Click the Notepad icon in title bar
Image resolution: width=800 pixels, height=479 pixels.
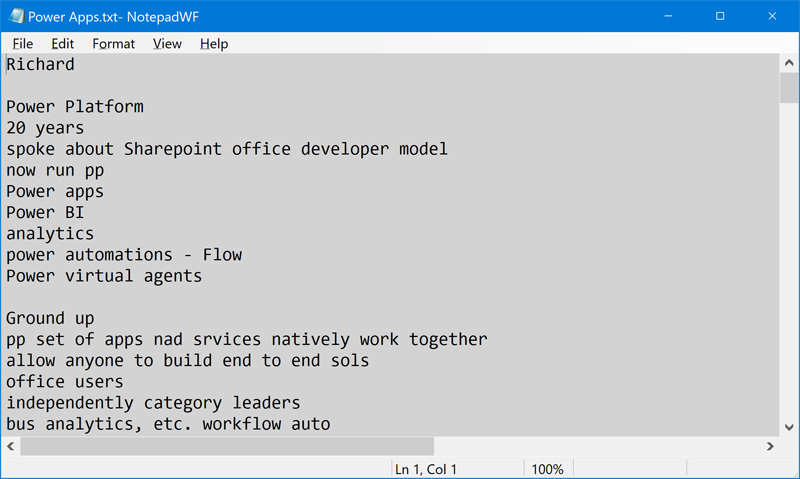click(16, 16)
